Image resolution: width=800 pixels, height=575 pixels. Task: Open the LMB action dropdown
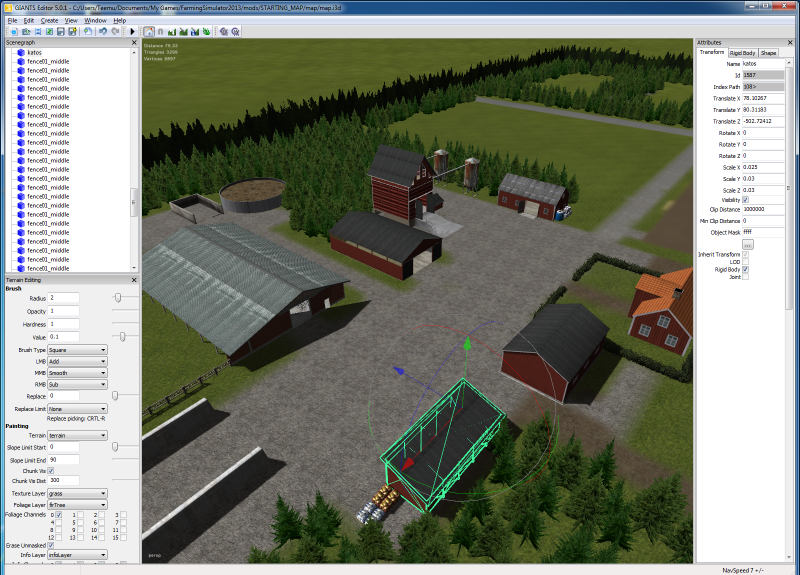pos(77,361)
